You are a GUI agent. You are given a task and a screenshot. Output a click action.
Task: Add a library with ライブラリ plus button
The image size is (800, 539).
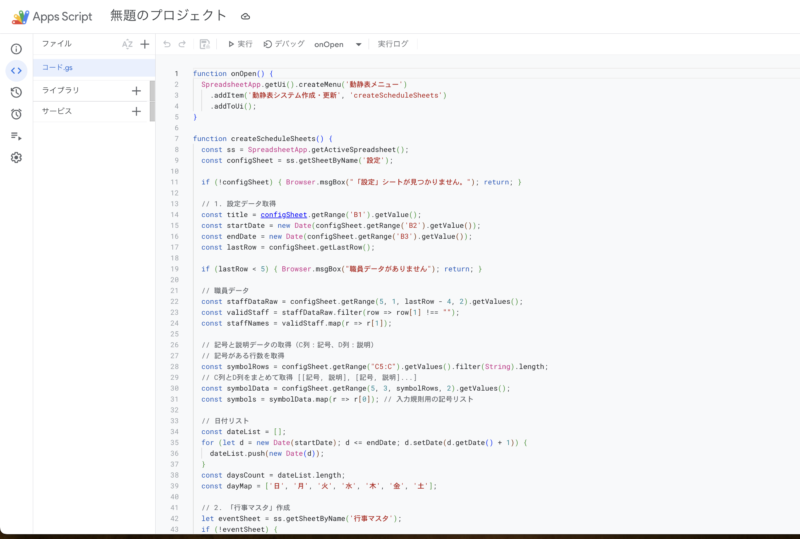[x=136, y=90]
